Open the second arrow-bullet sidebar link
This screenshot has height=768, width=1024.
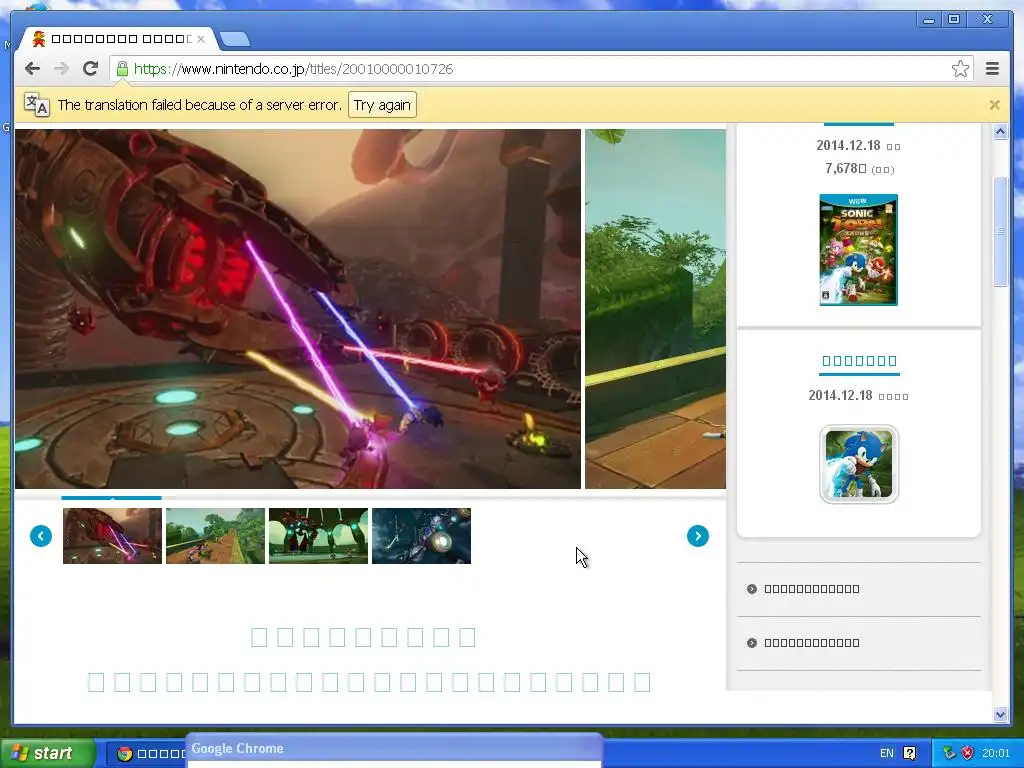point(811,643)
